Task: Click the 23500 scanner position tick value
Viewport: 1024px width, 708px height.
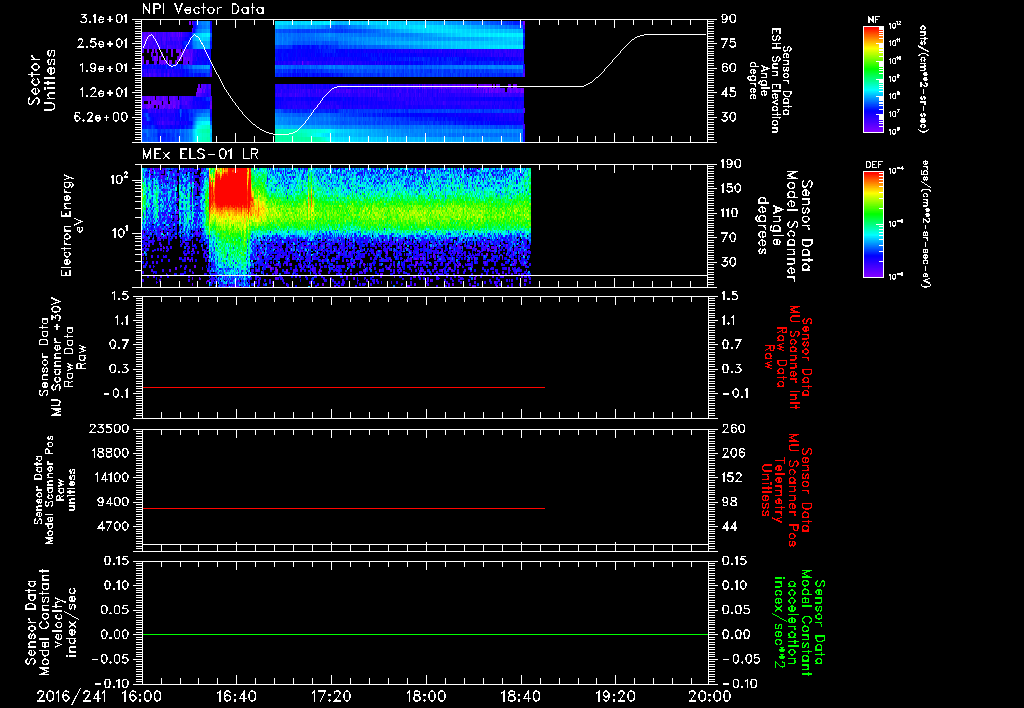Action: (x=109, y=428)
